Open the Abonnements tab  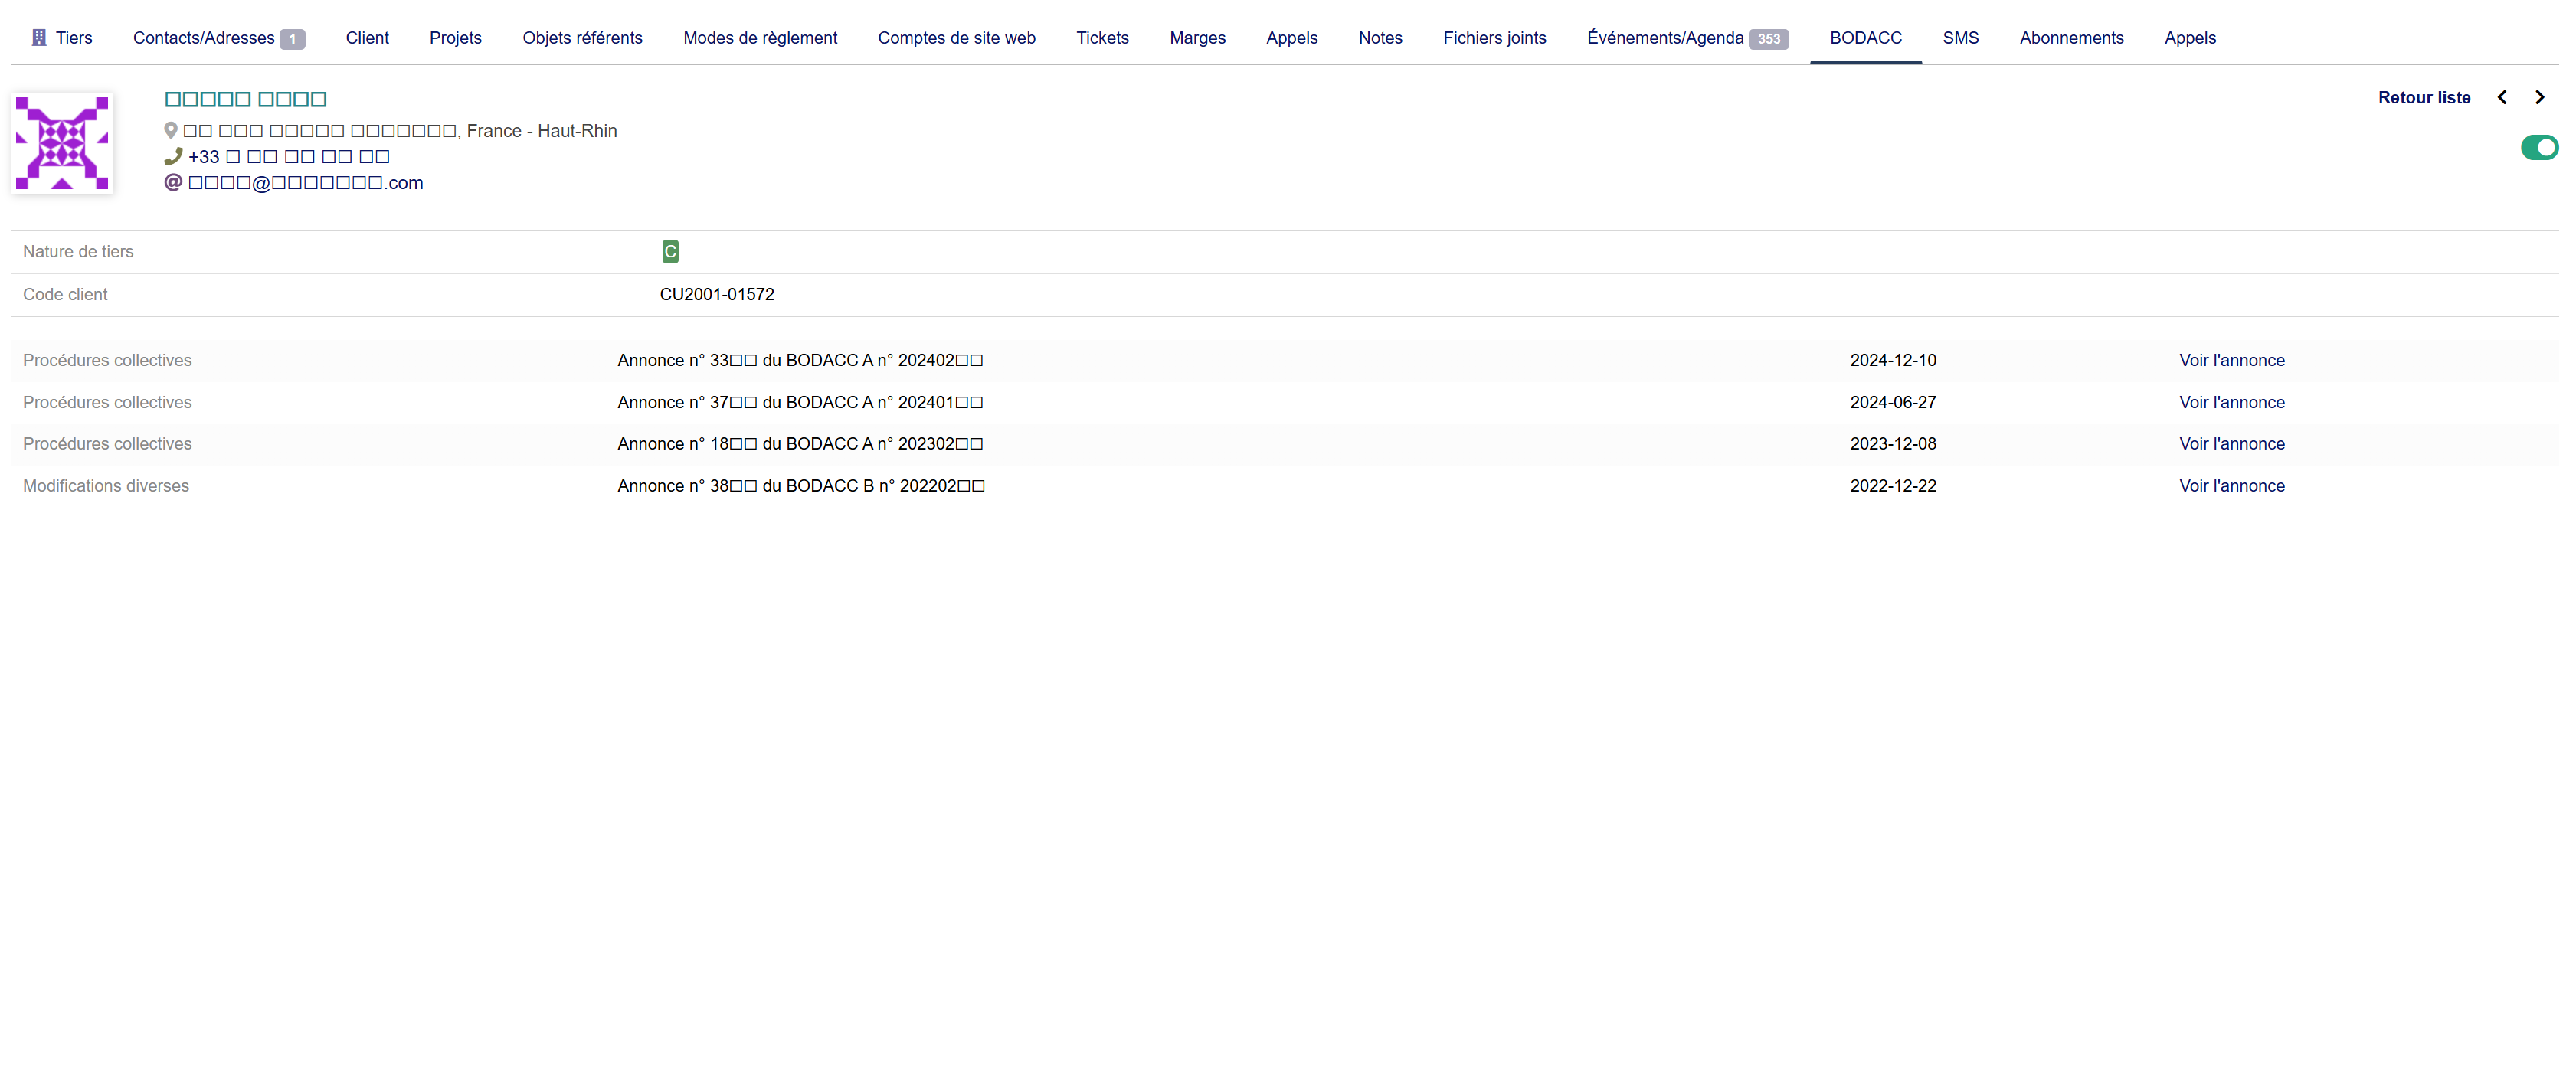click(2071, 38)
